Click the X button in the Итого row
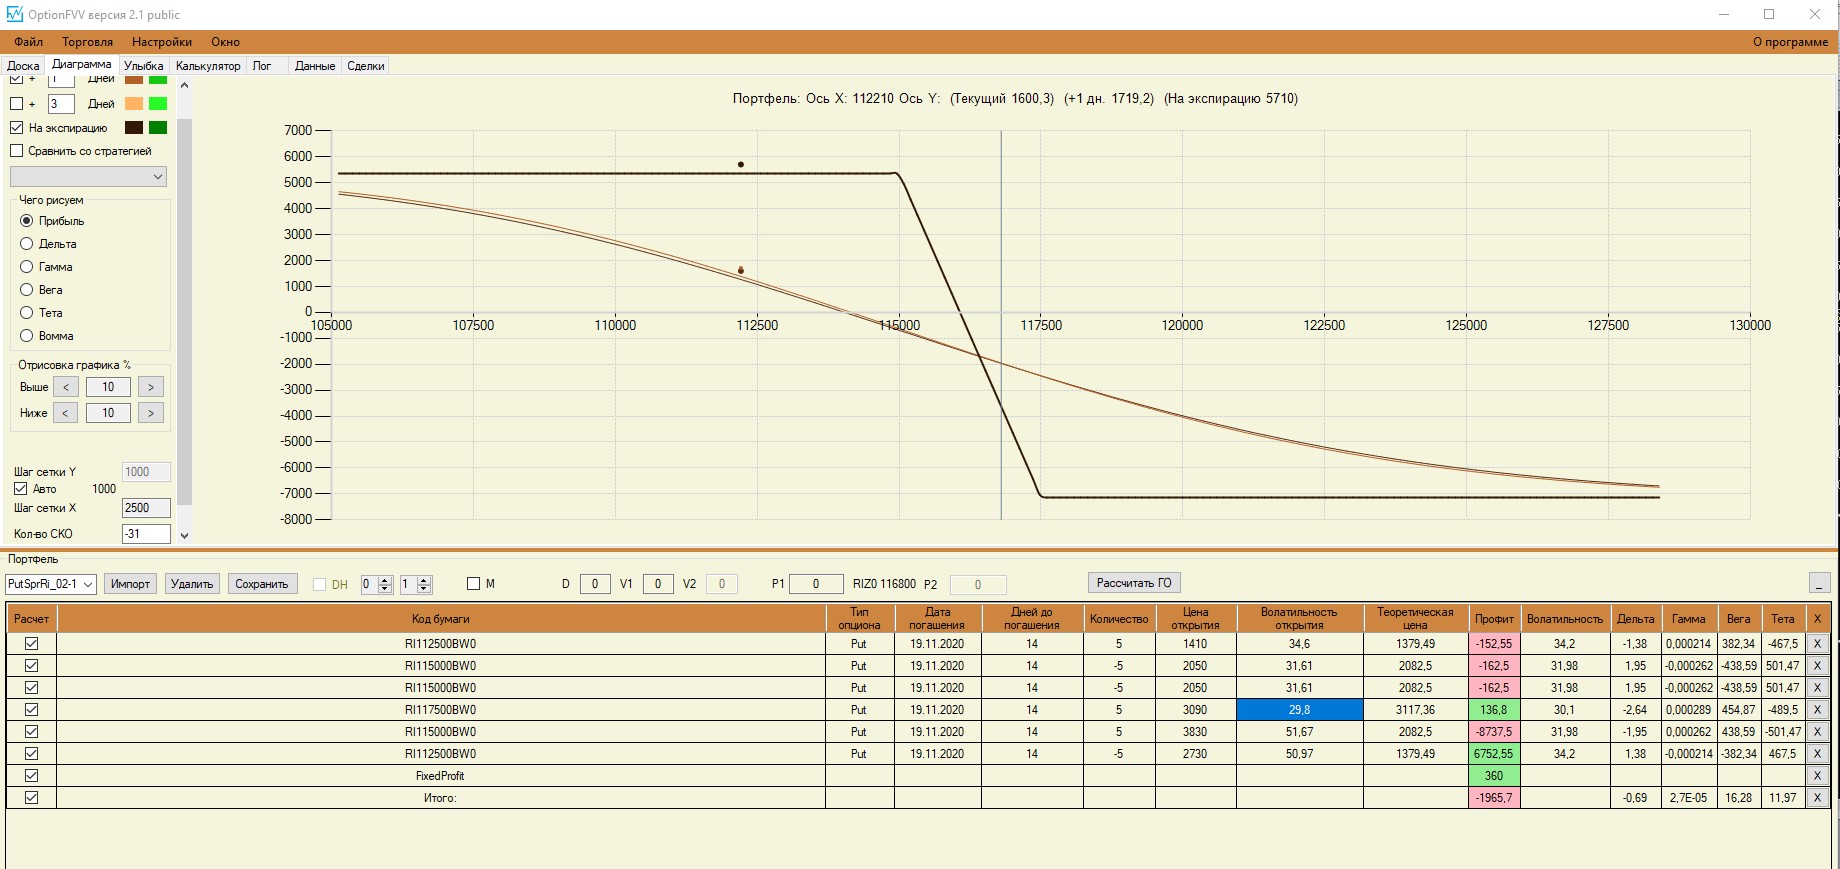Screen dimensions: 1840x869 (x=1817, y=798)
